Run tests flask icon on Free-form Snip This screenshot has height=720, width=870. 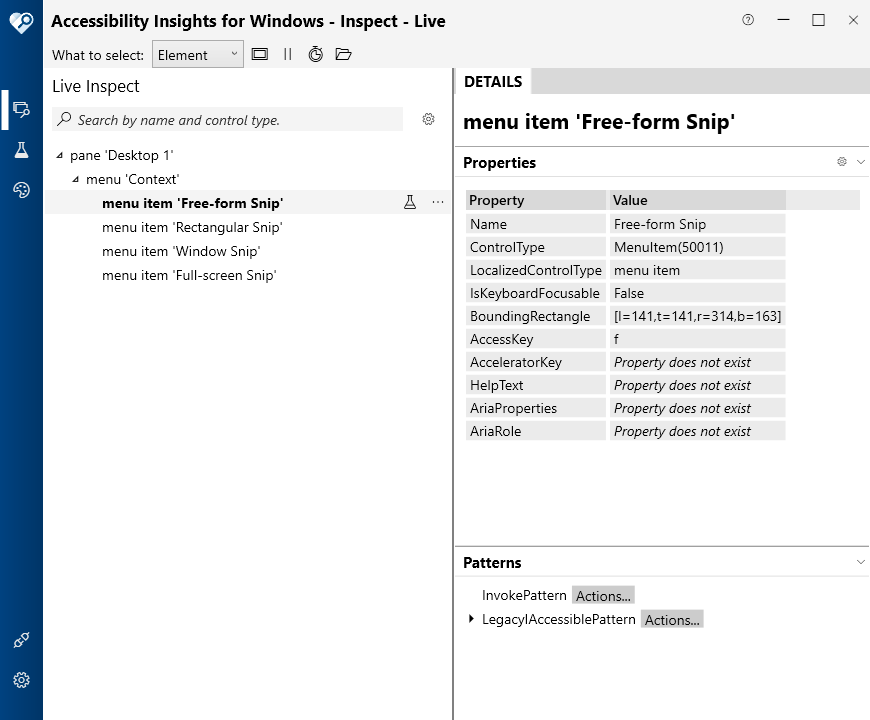[x=410, y=202]
